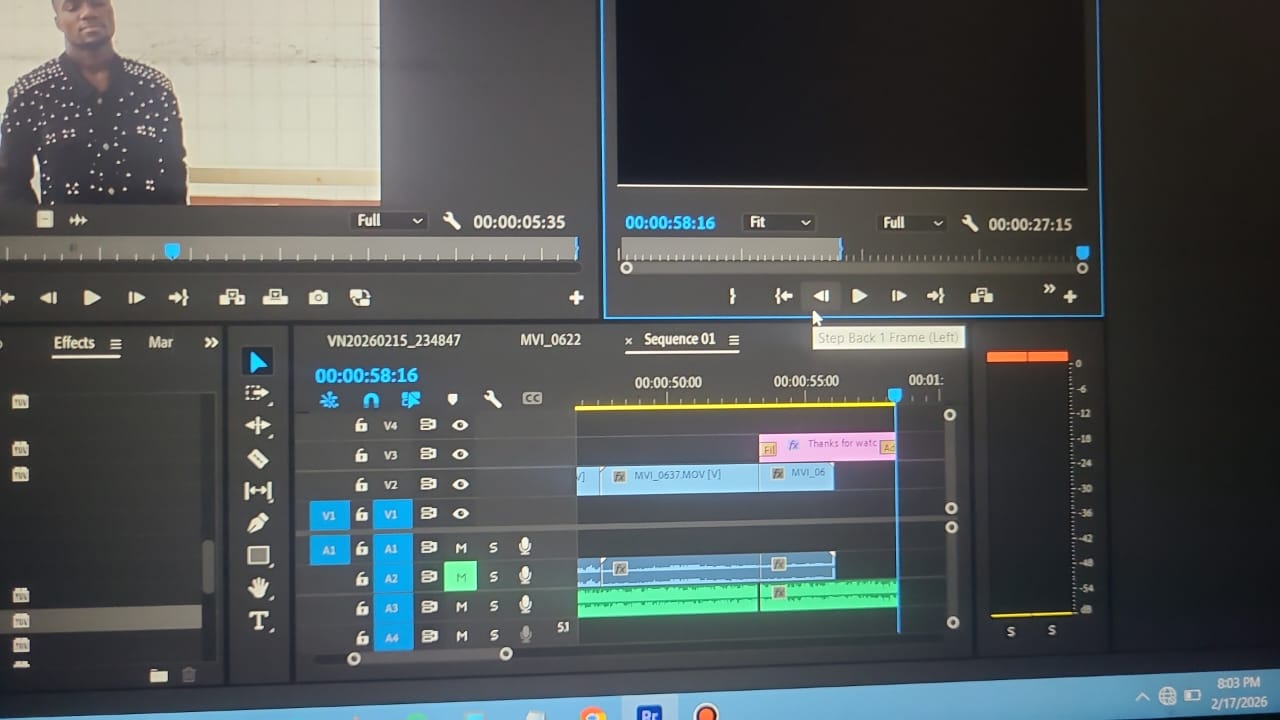Select the Slip tool
The height and width of the screenshot is (720, 1280).
pyautogui.click(x=258, y=491)
